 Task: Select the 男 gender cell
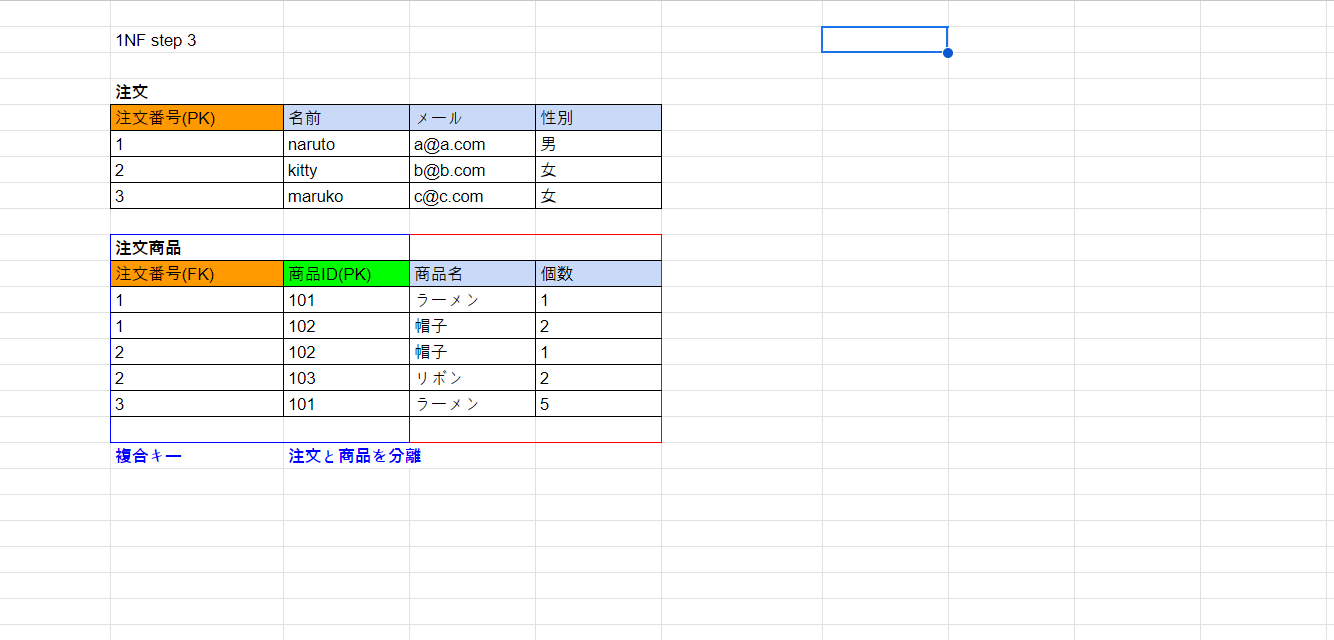tap(598, 144)
